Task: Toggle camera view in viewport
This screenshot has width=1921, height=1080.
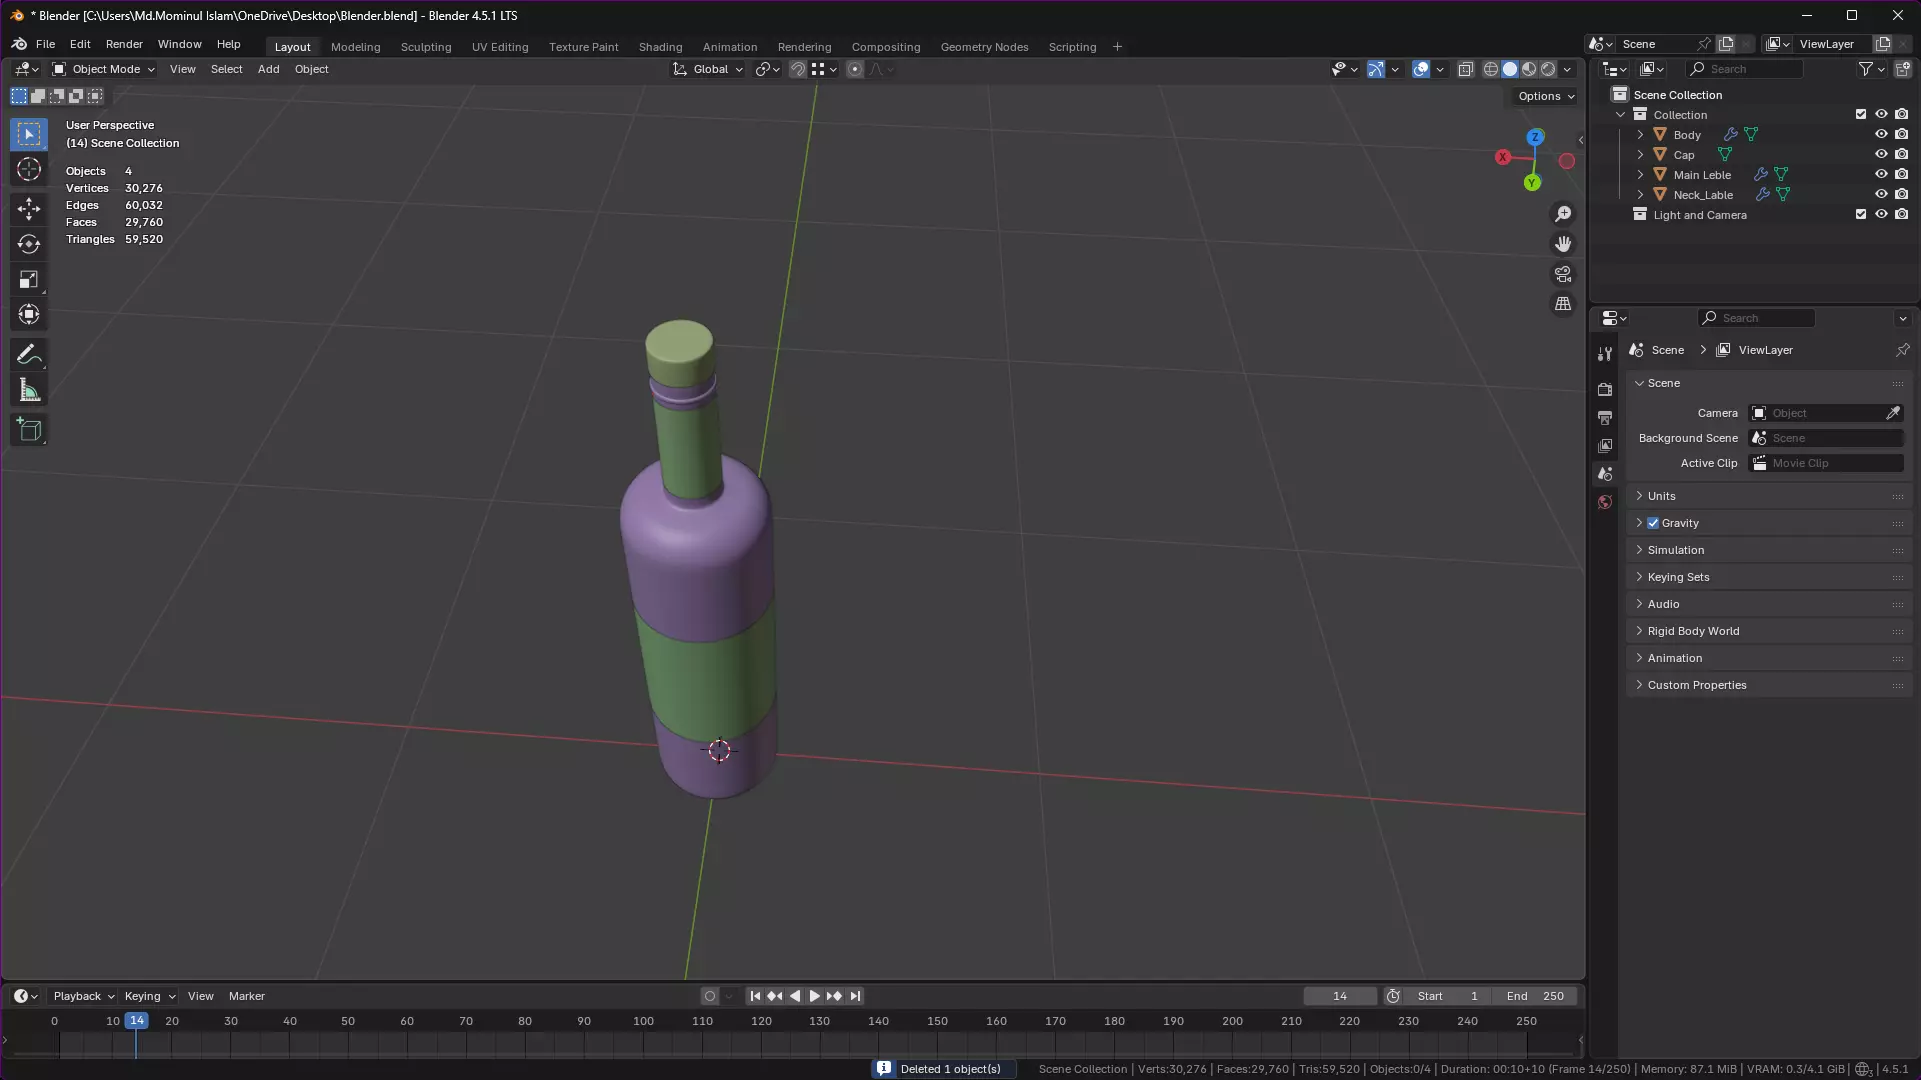Action: pos(1563,274)
